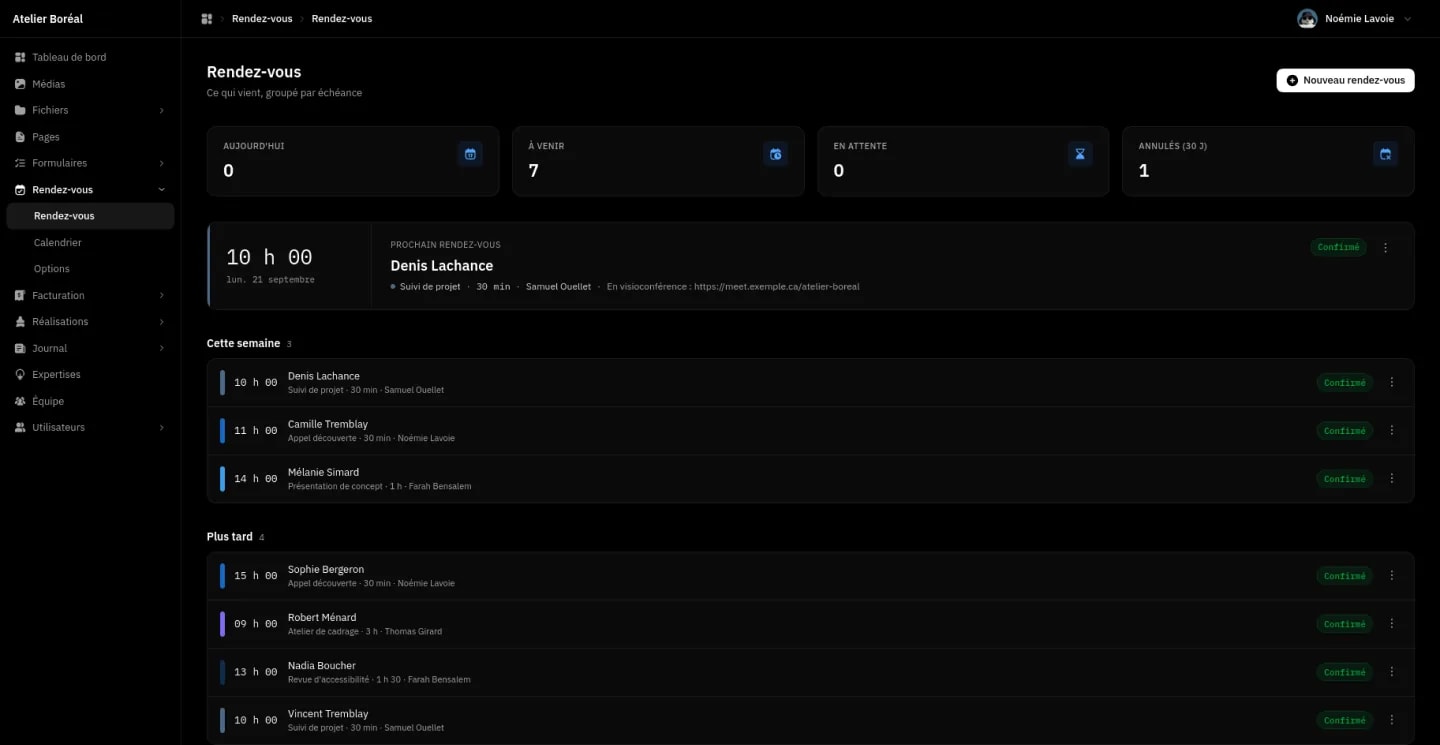Open the more options menu for next appointment
This screenshot has height=745, width=1440.
pyautogui.click(x=1385, y=247)
